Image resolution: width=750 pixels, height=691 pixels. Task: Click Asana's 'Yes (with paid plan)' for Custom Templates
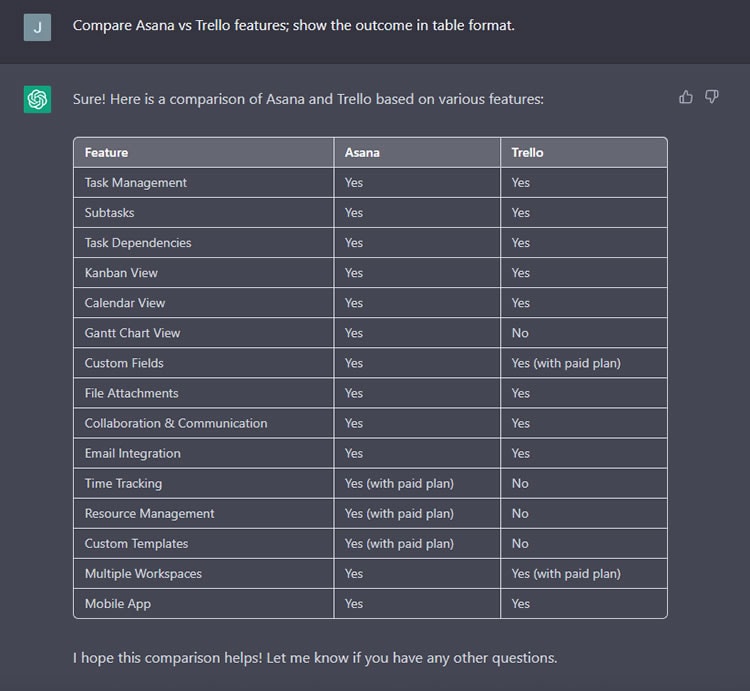pos(399,544)
